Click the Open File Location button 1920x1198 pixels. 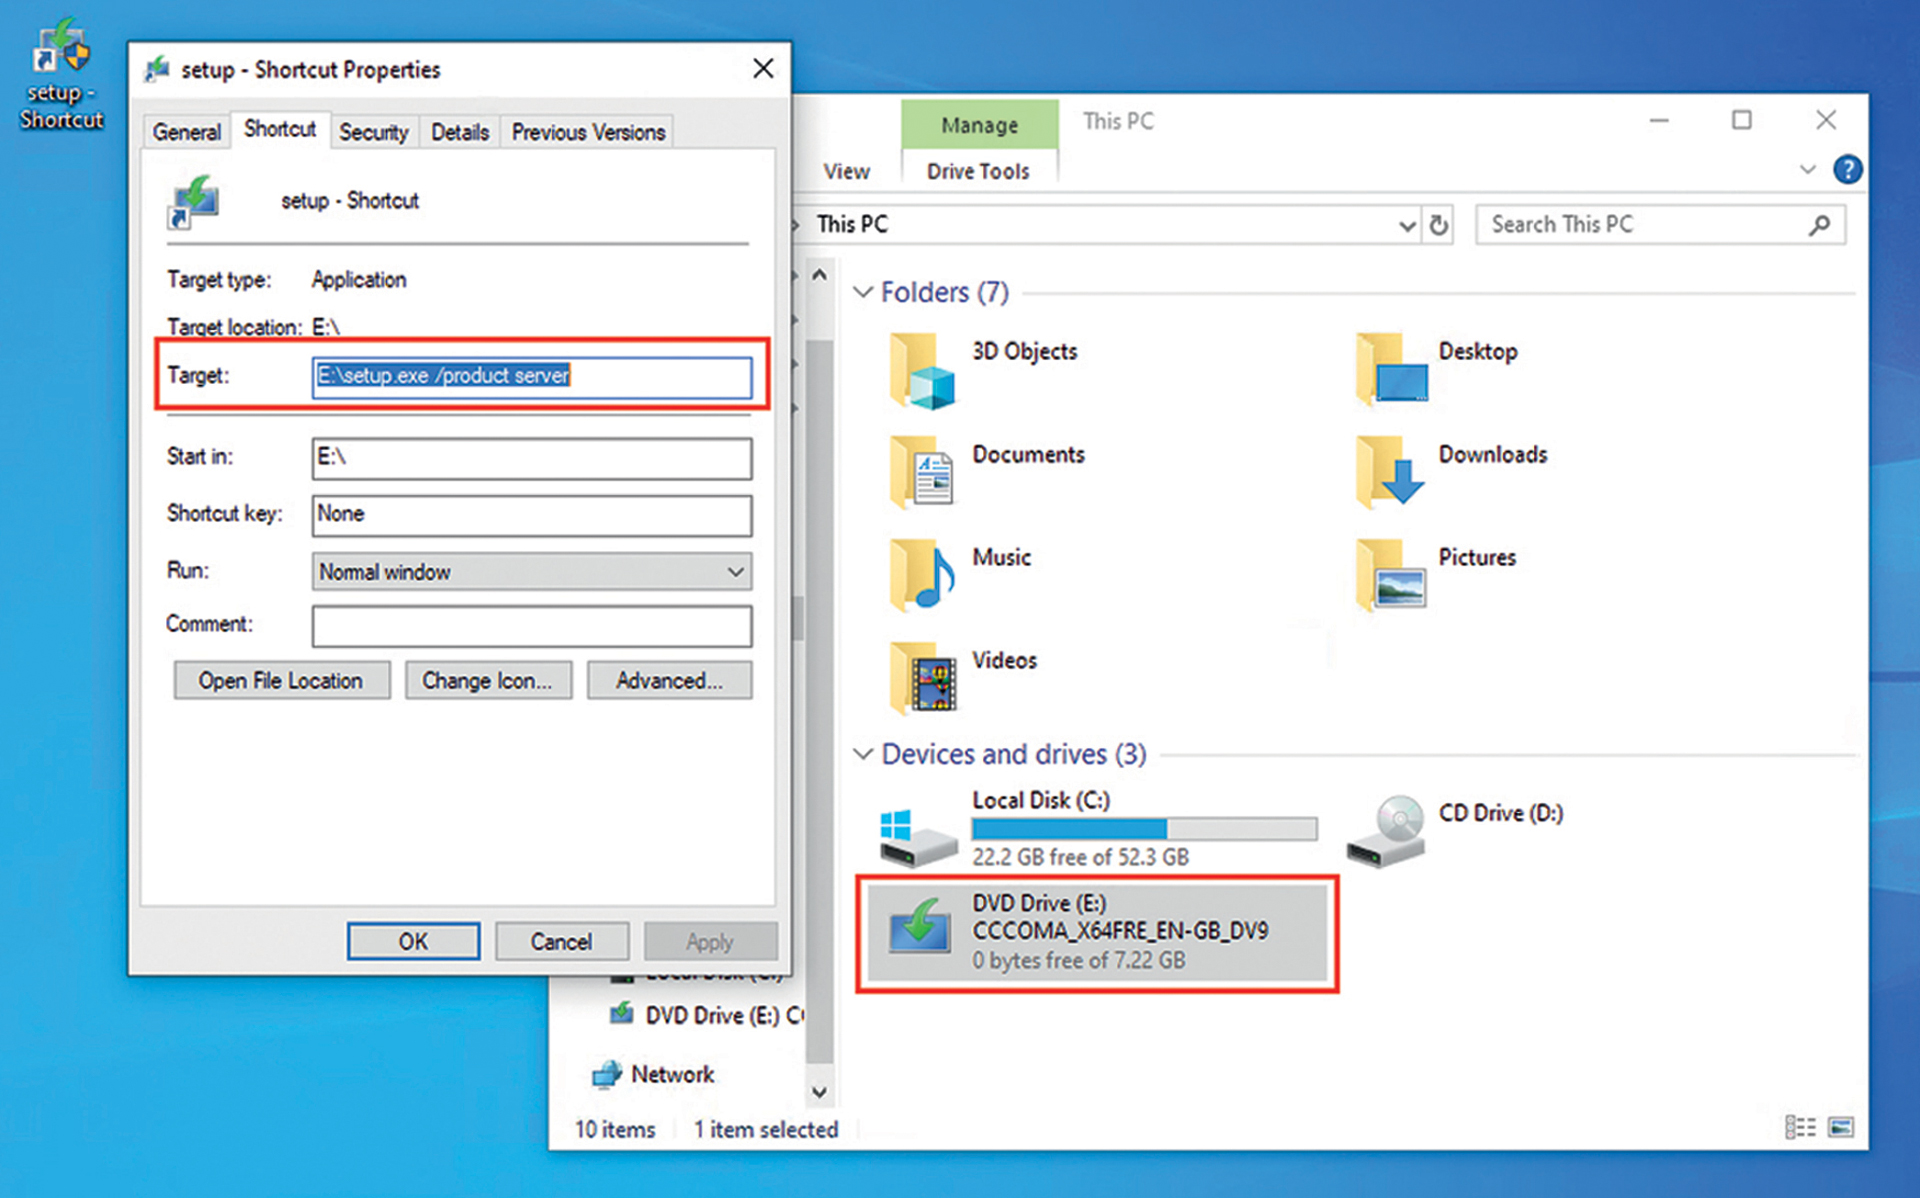pyautogui.click(x=281, y=681)
